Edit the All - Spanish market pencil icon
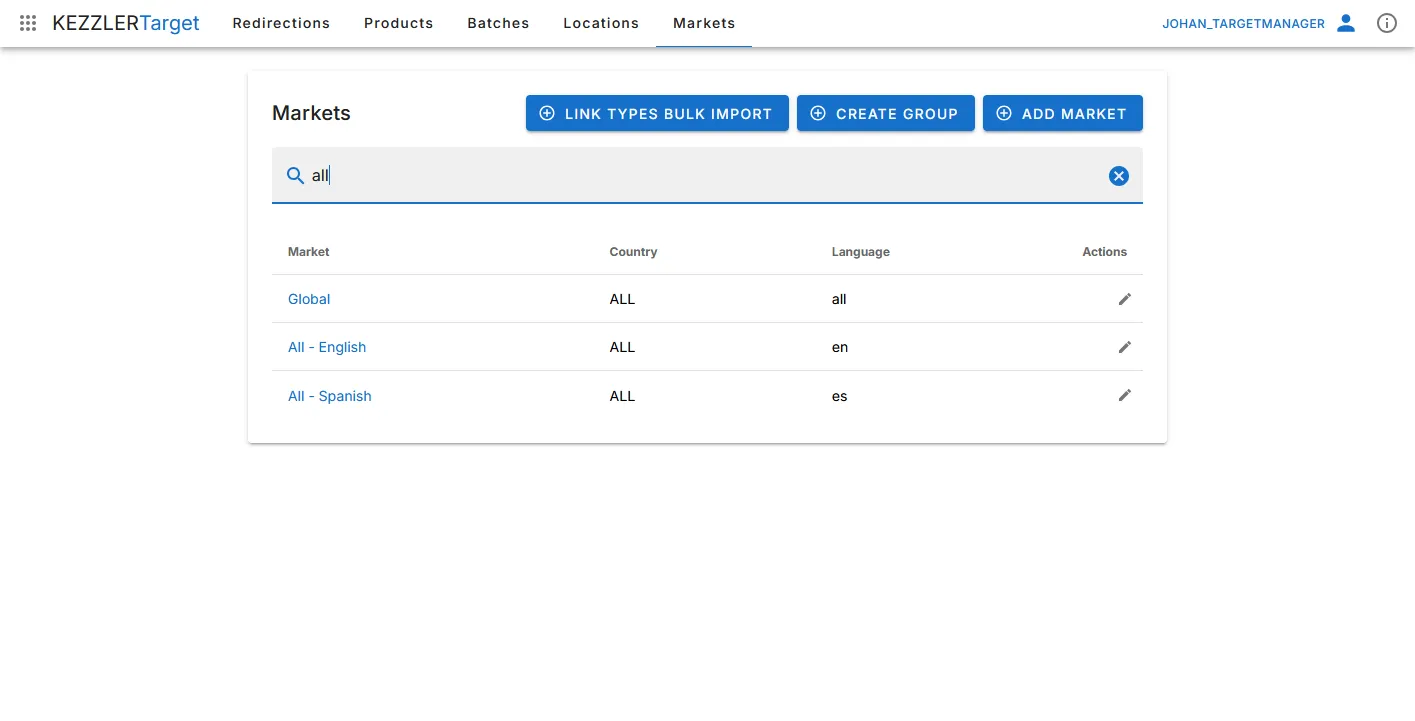 click(1124, 395)
